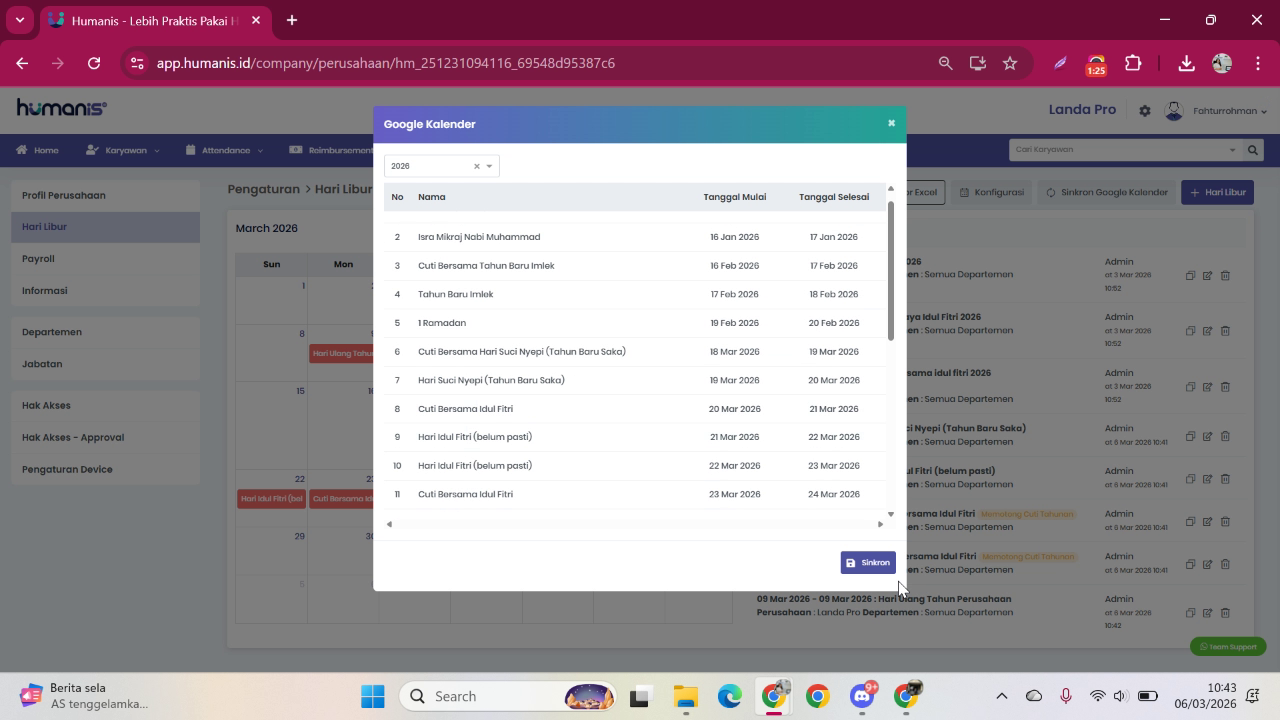Viewport: 1280px width, 720px height.
Task: Open the Cari Karyawan dropdown field
Action: [1125, 150]
